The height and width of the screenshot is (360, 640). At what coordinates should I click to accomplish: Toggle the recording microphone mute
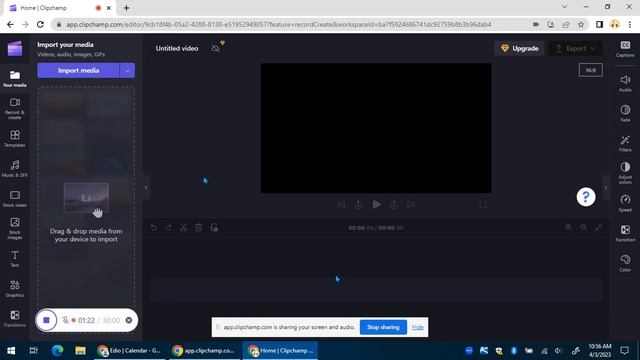pos(65,320)
